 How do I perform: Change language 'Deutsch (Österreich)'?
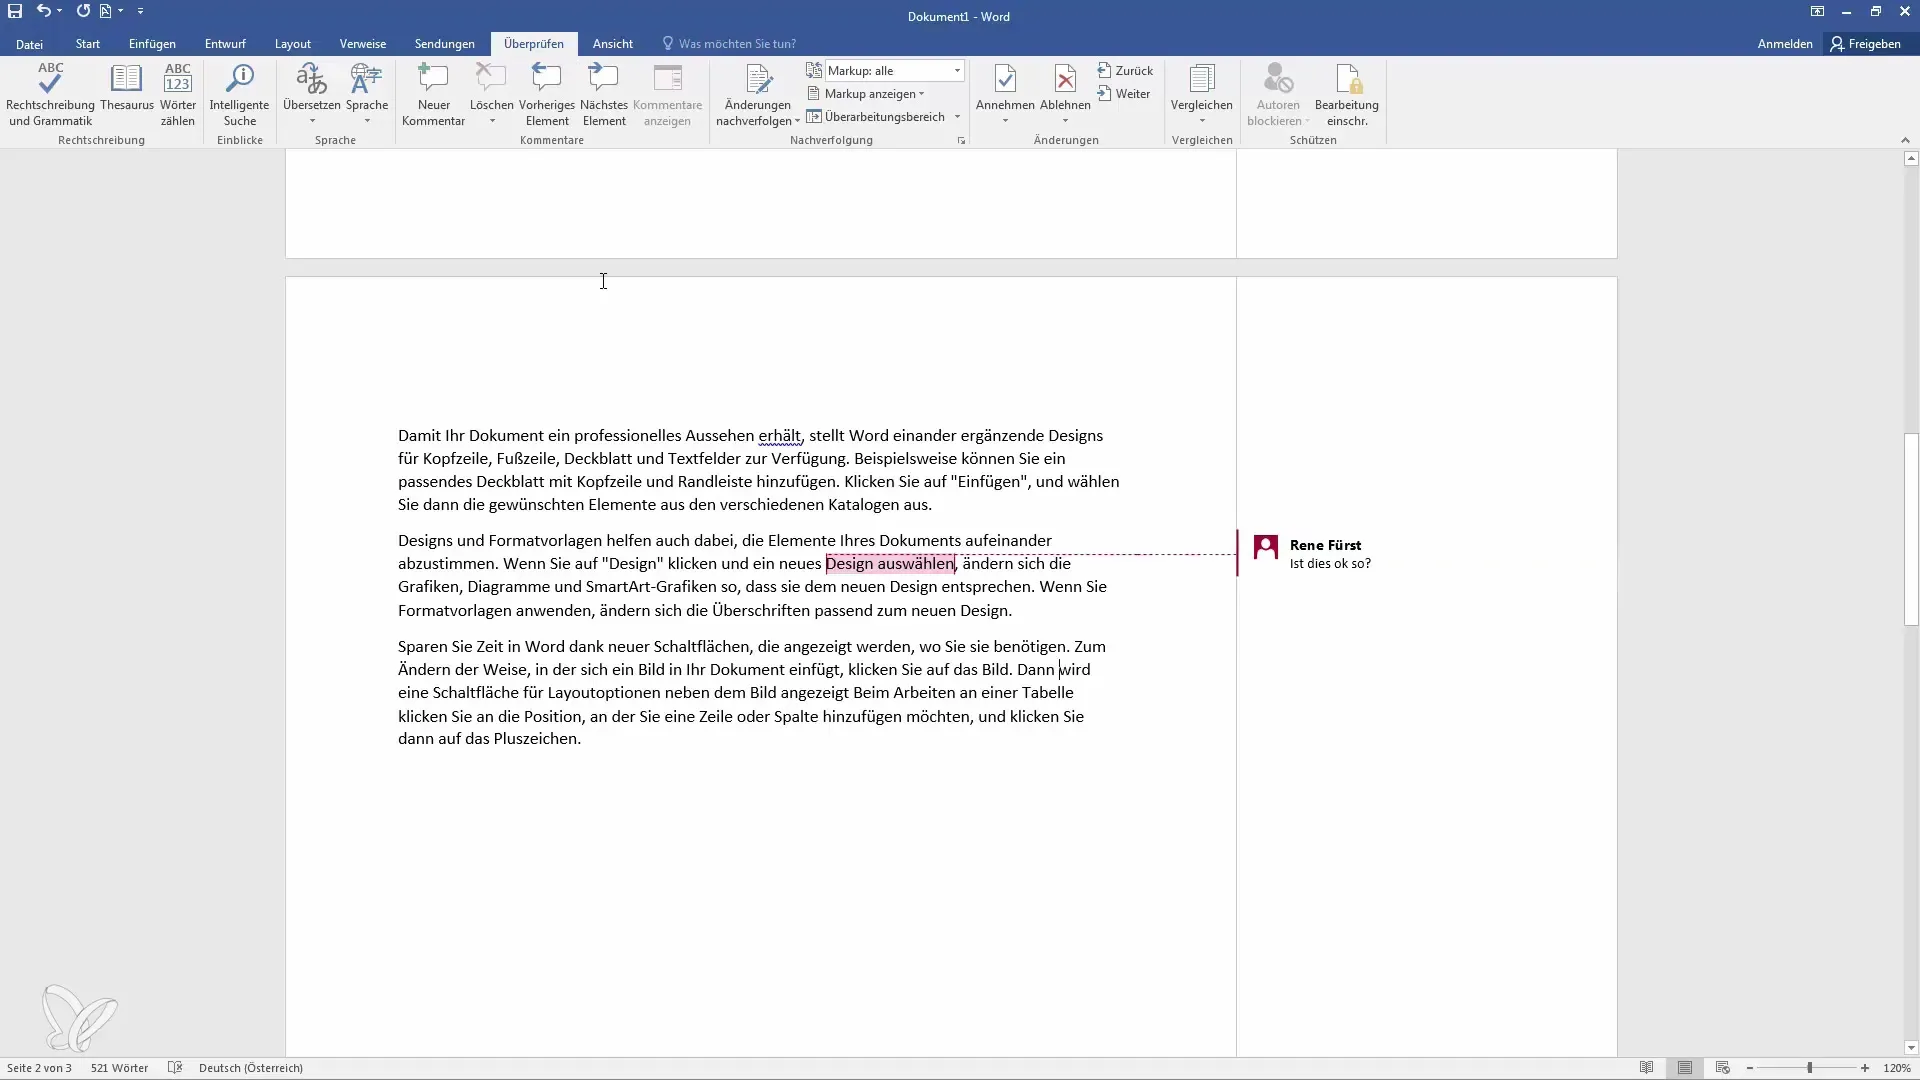251,1068
